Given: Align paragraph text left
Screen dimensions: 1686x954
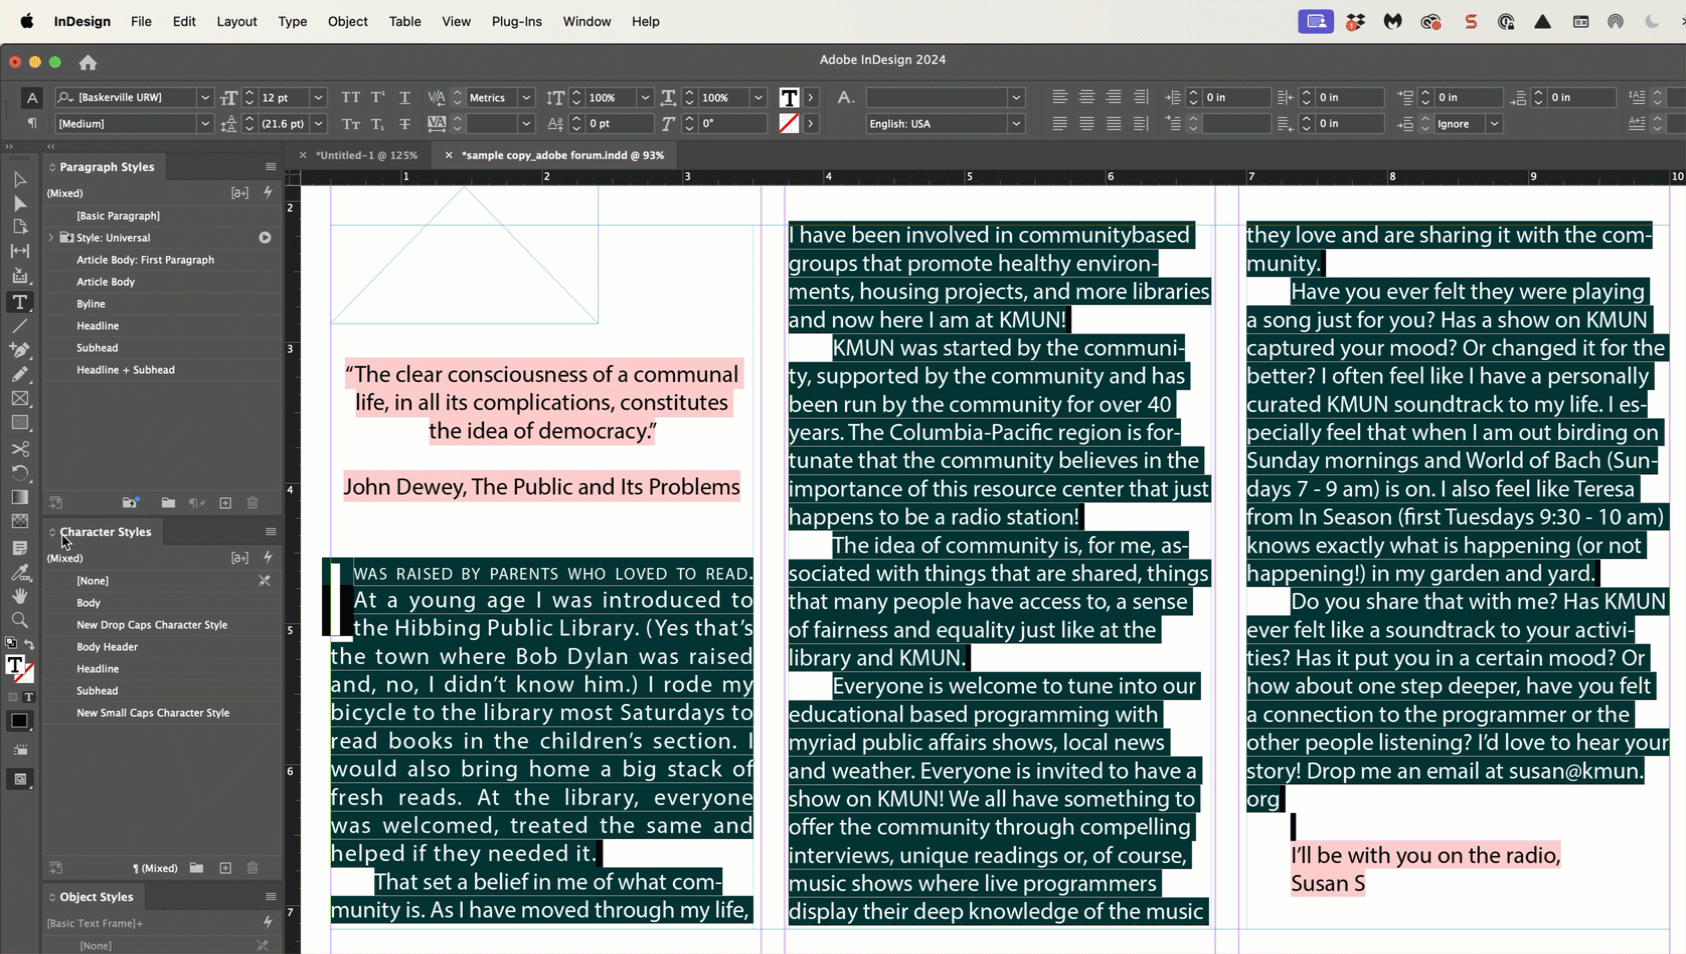Looking at the screenshot, I should (x=1060, y=97).
